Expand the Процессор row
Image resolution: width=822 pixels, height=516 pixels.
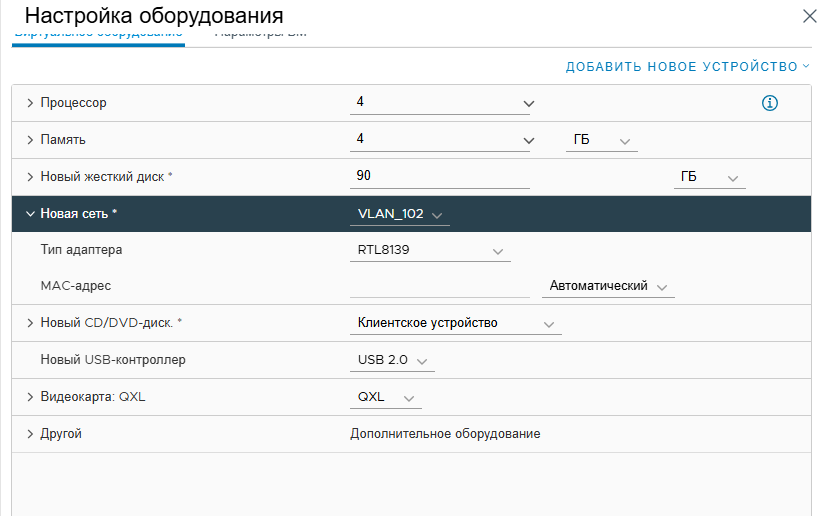pyautogui.click(x=30, y=103)
